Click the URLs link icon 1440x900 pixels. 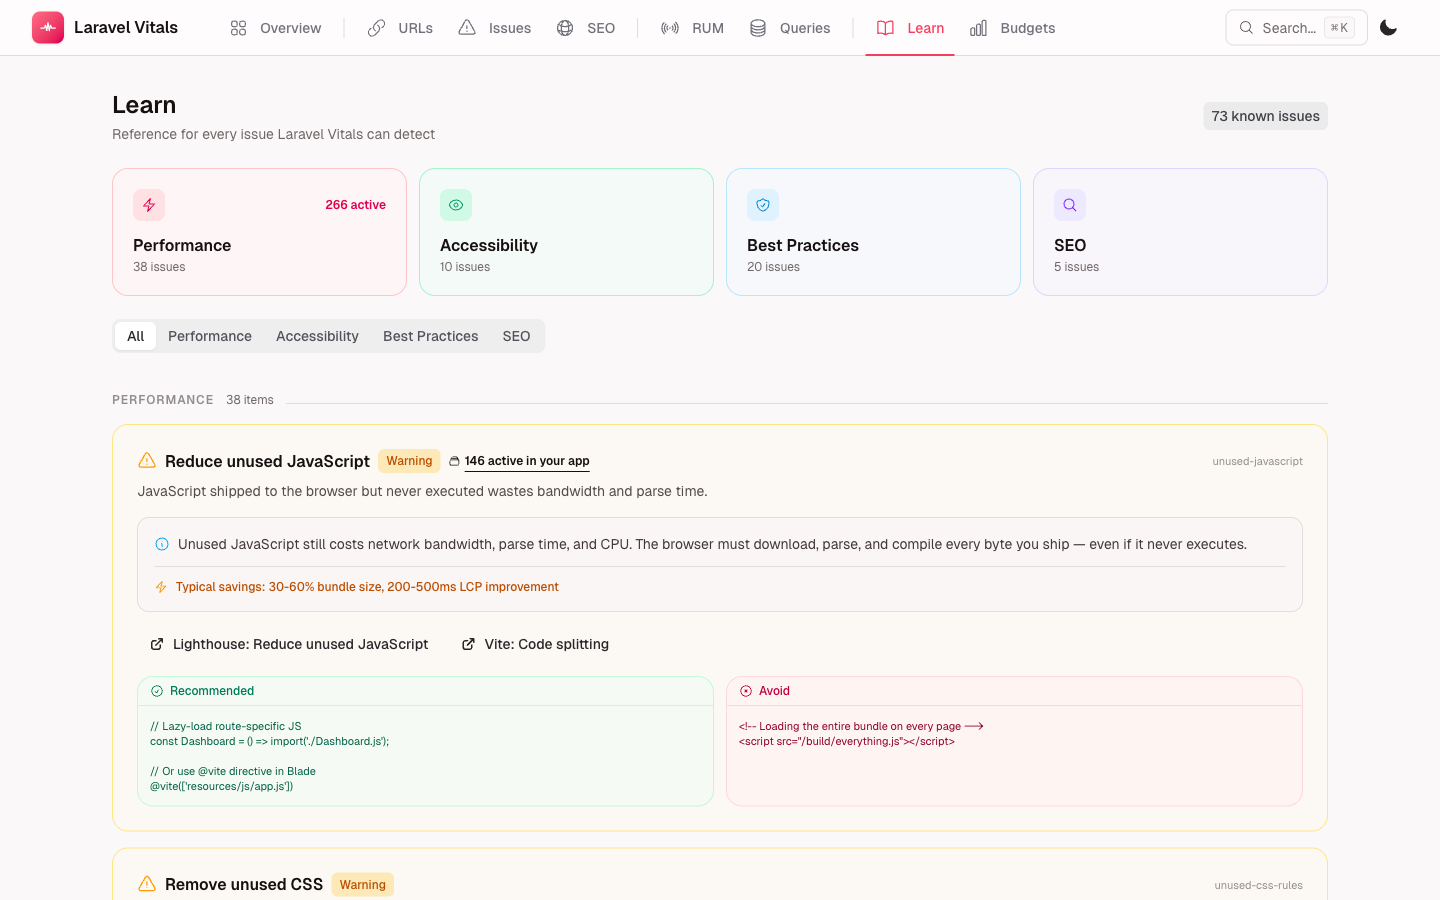(x=376, y=28)
